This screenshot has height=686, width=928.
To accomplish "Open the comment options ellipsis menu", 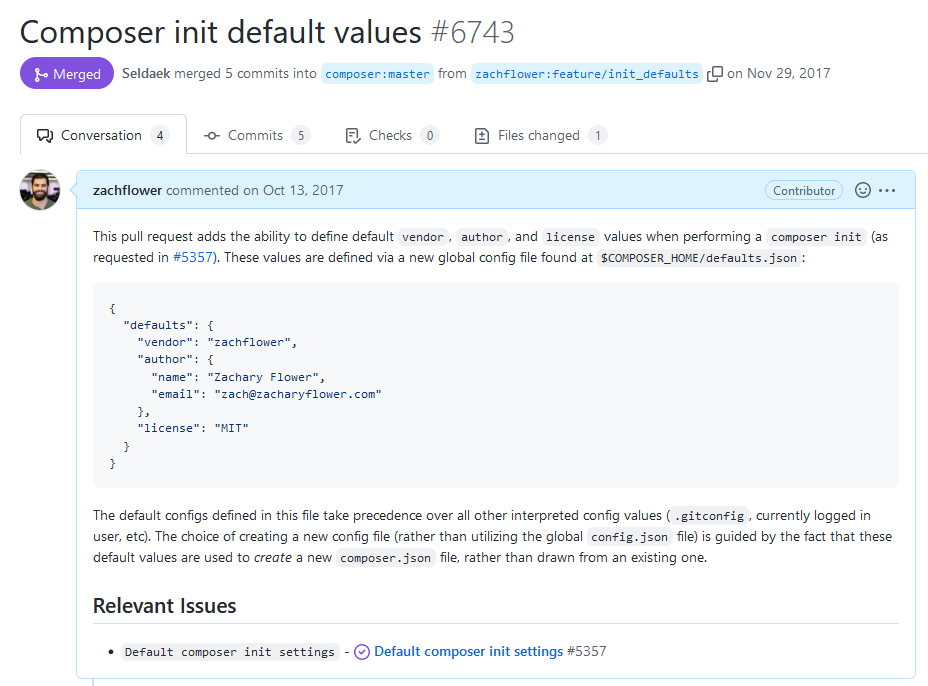I will point(887,190).
